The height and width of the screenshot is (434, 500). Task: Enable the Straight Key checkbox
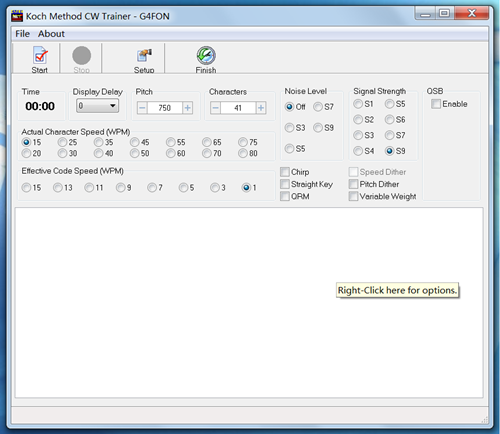pyautogui.click(x=285, y=184)
